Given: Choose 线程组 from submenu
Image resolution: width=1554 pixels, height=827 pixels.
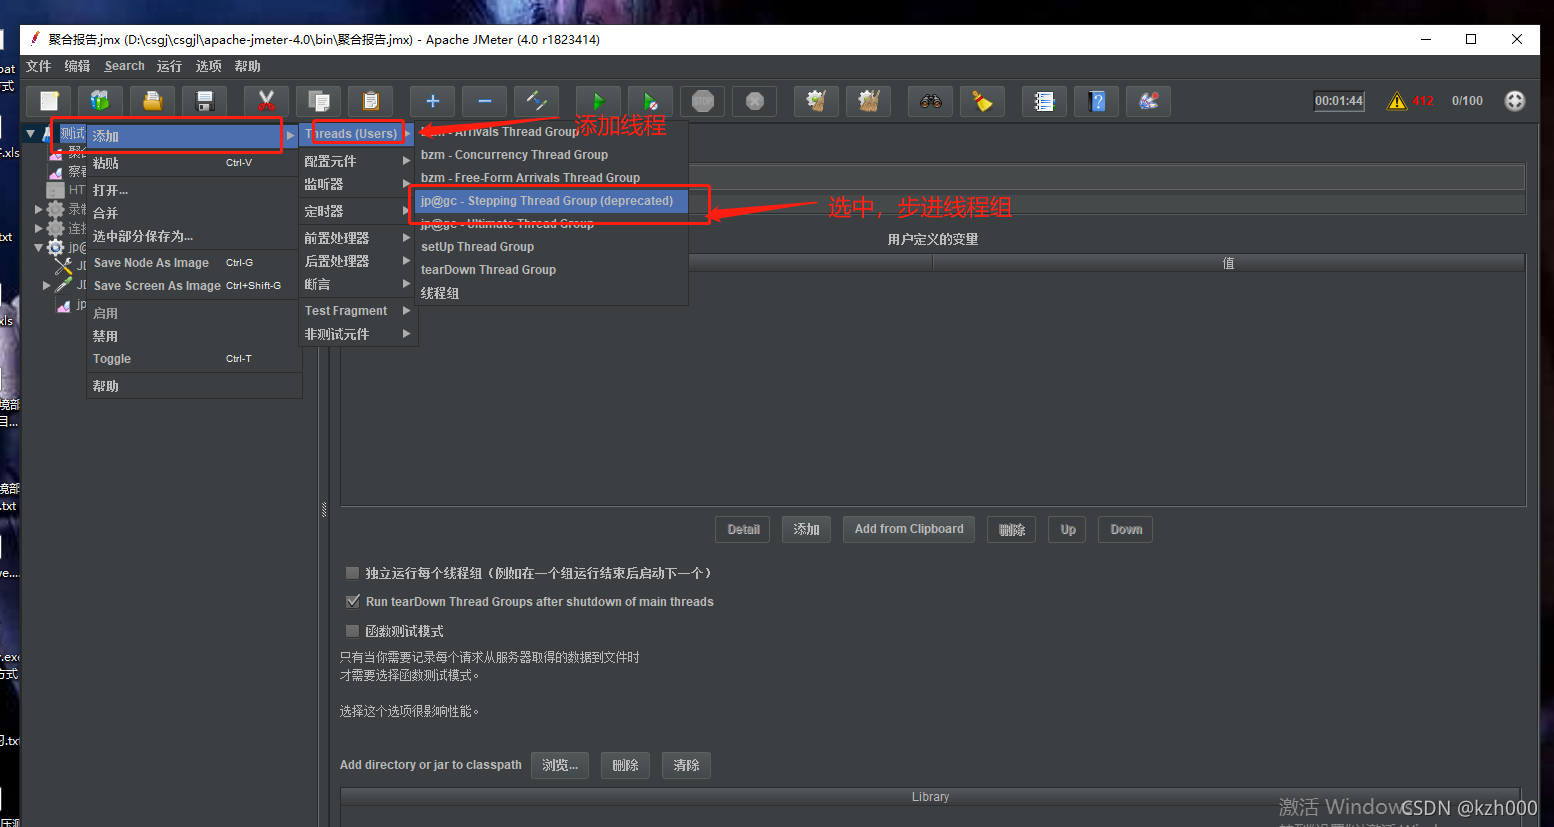Looking at the screenshot, I should click(551, 293).
